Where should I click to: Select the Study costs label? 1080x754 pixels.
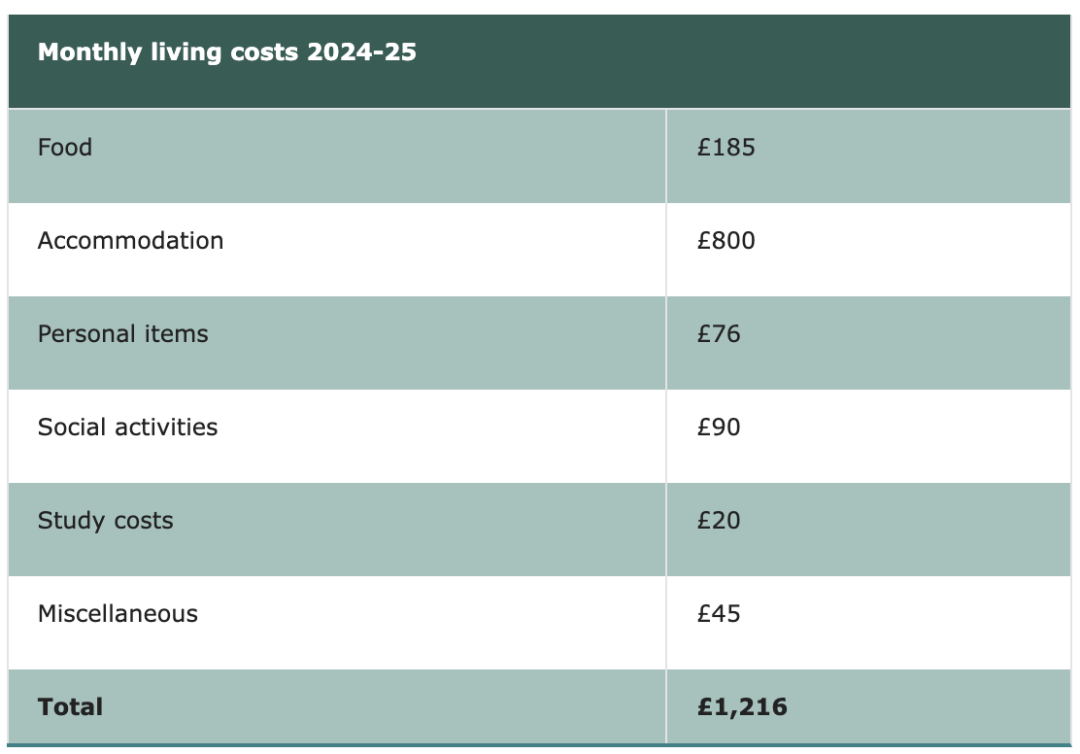tap(105, 521)
